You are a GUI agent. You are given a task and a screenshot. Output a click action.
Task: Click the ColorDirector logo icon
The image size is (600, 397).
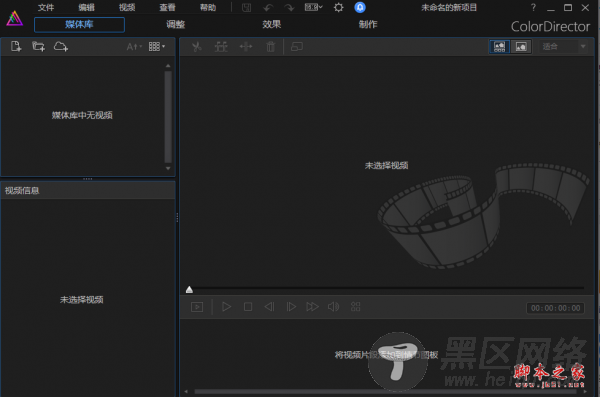[x=15, y=18]
